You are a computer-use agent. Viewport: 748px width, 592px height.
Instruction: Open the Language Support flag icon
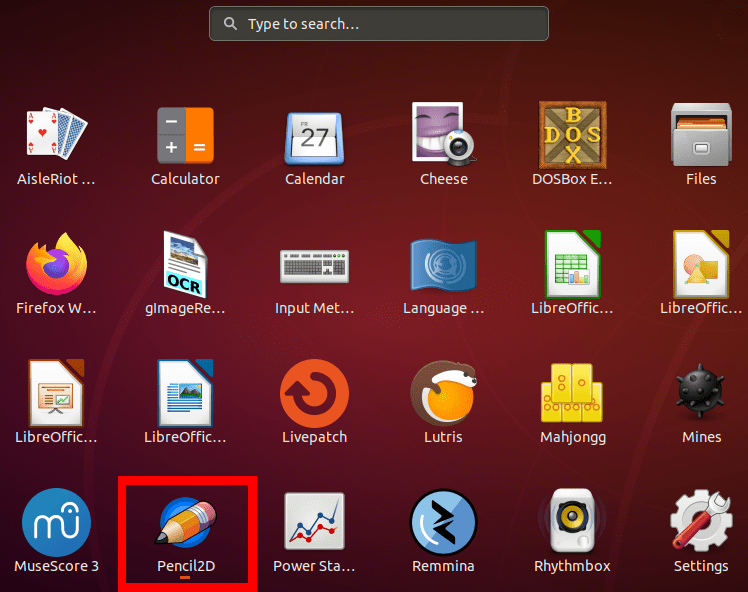[x=444, y=265]
